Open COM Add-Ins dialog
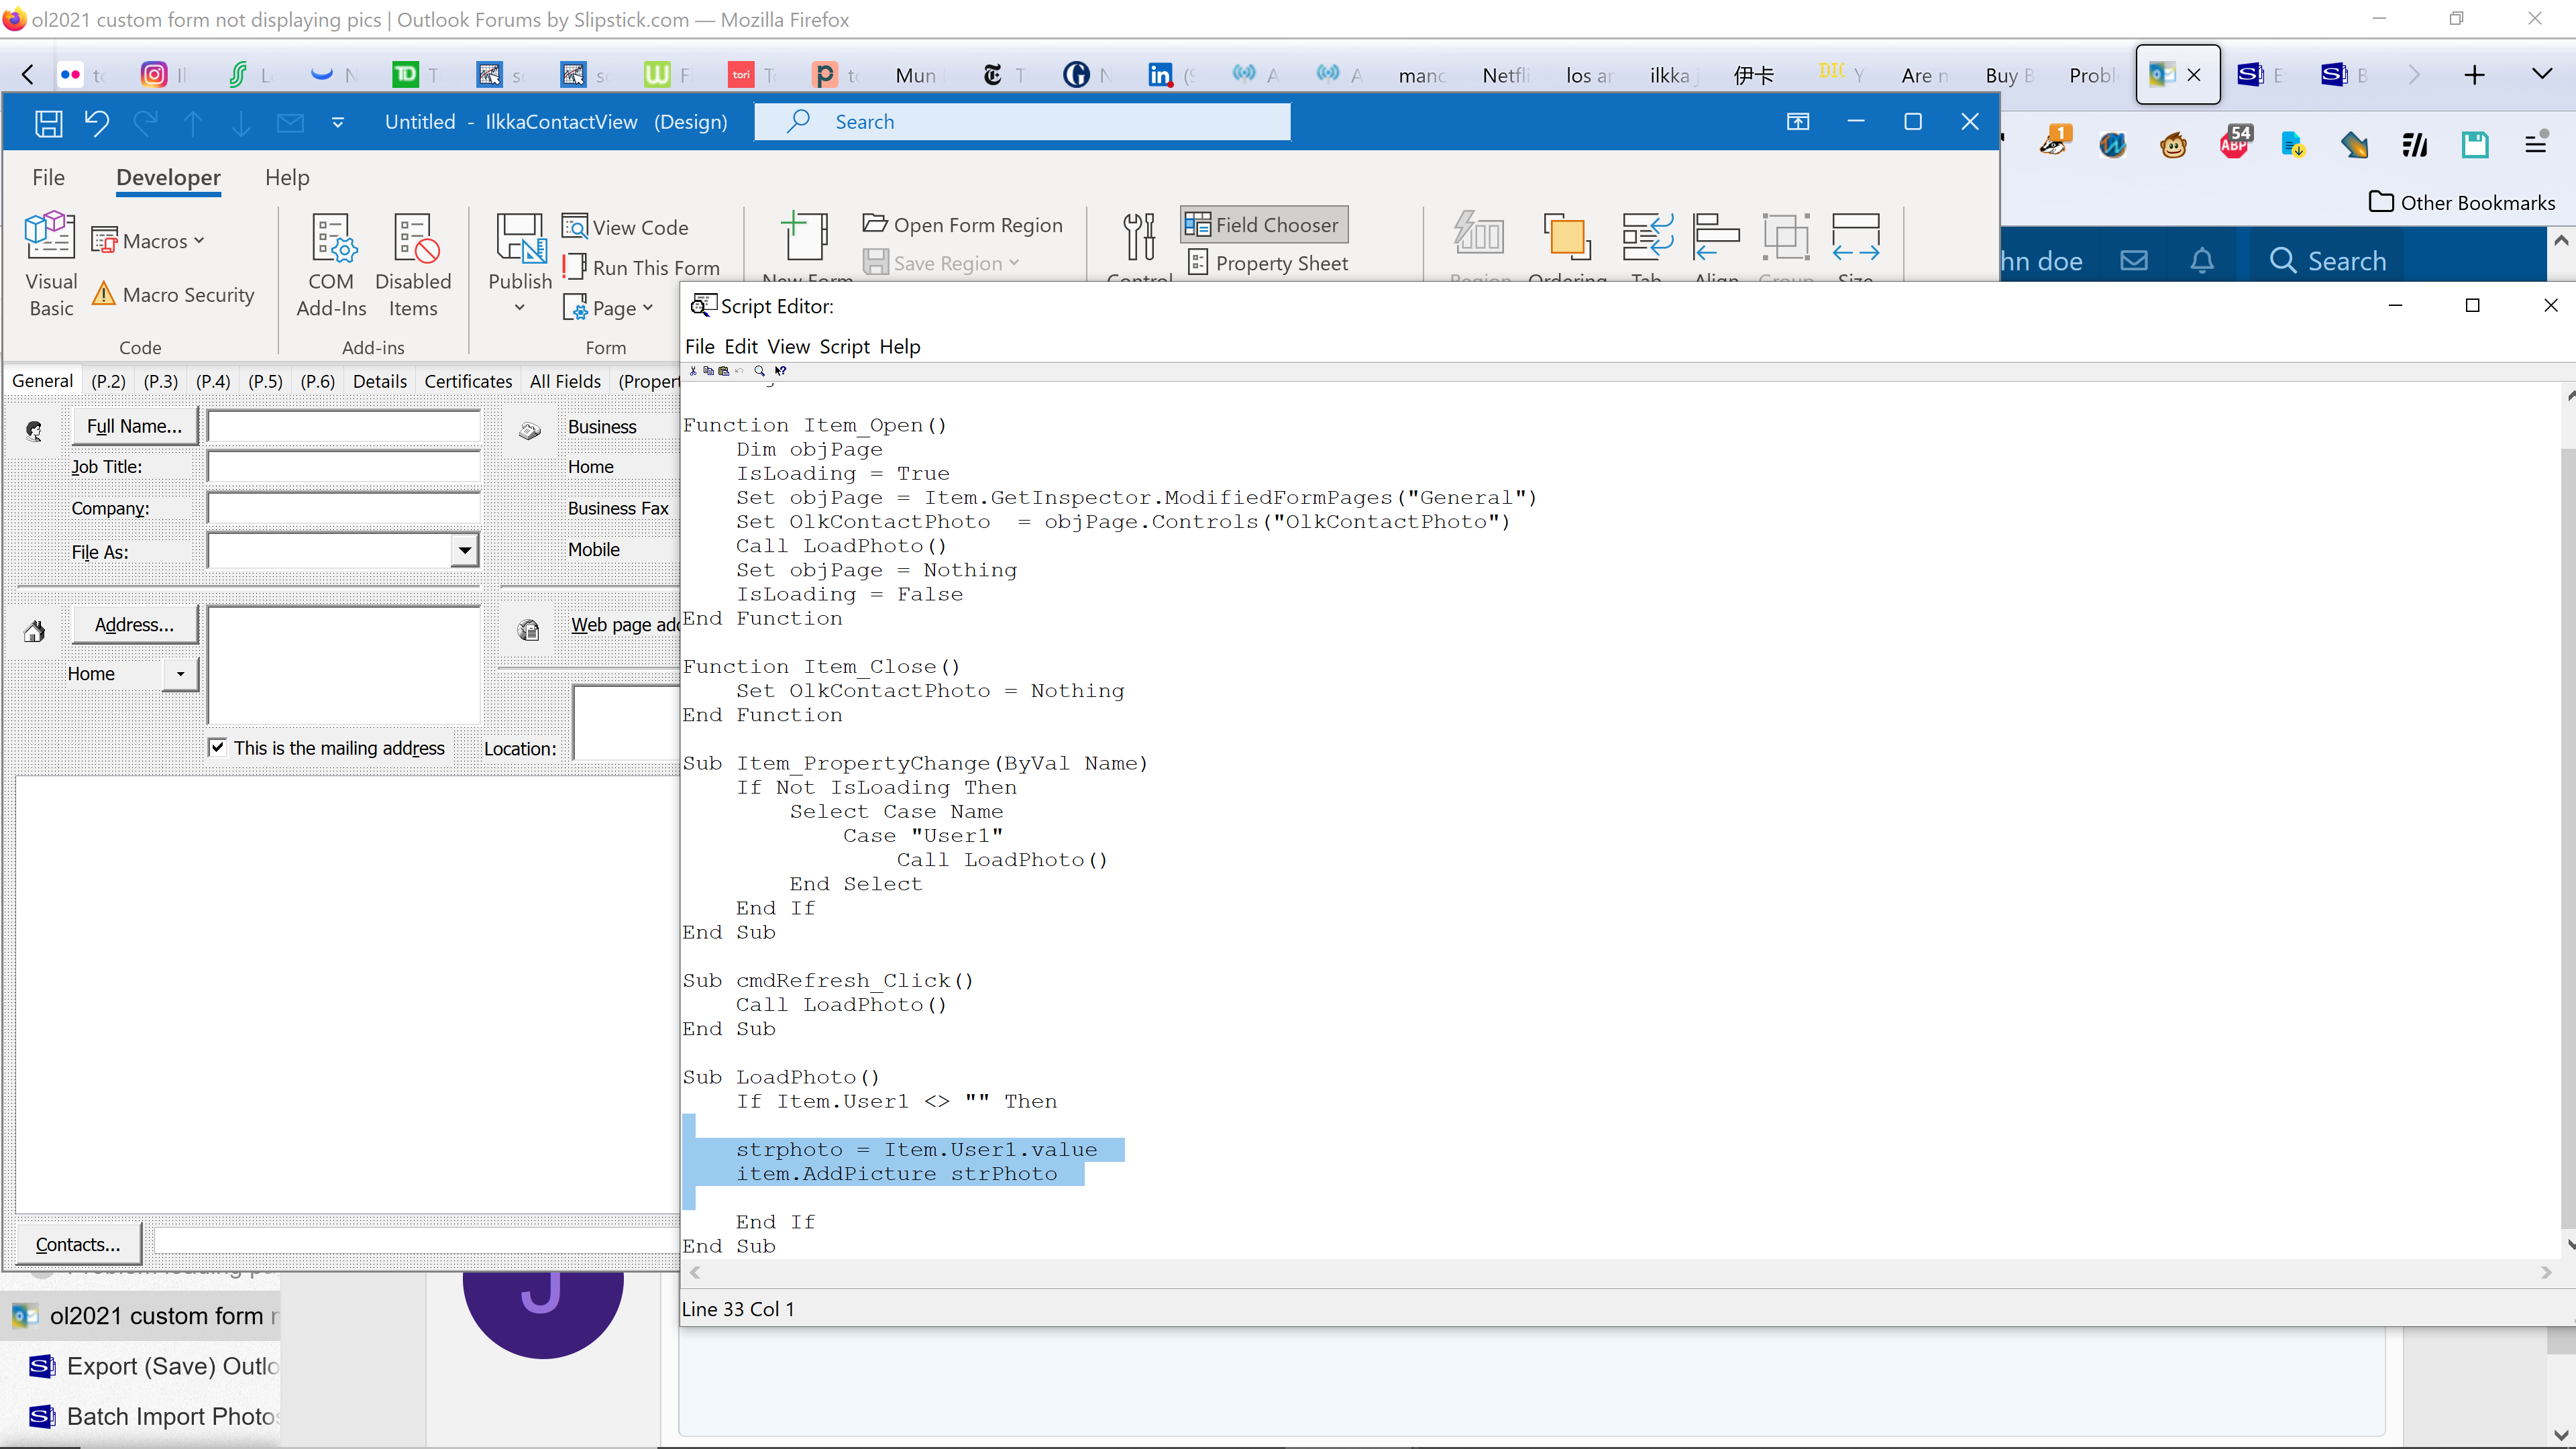The image size is (2576, 1449). [331, 265]
